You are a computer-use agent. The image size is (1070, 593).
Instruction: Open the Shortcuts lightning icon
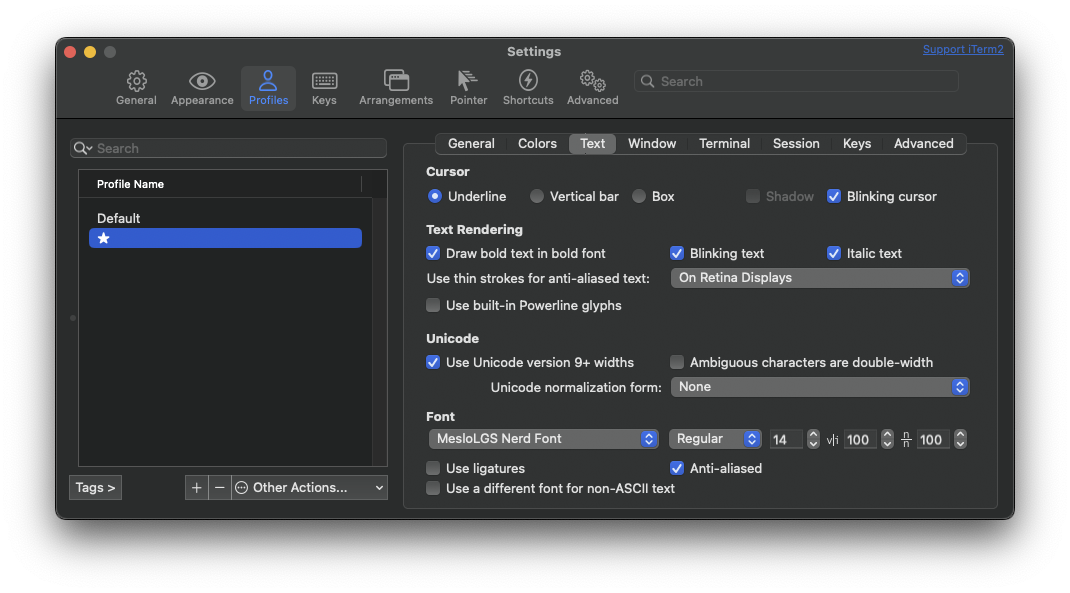pos(527,81)
